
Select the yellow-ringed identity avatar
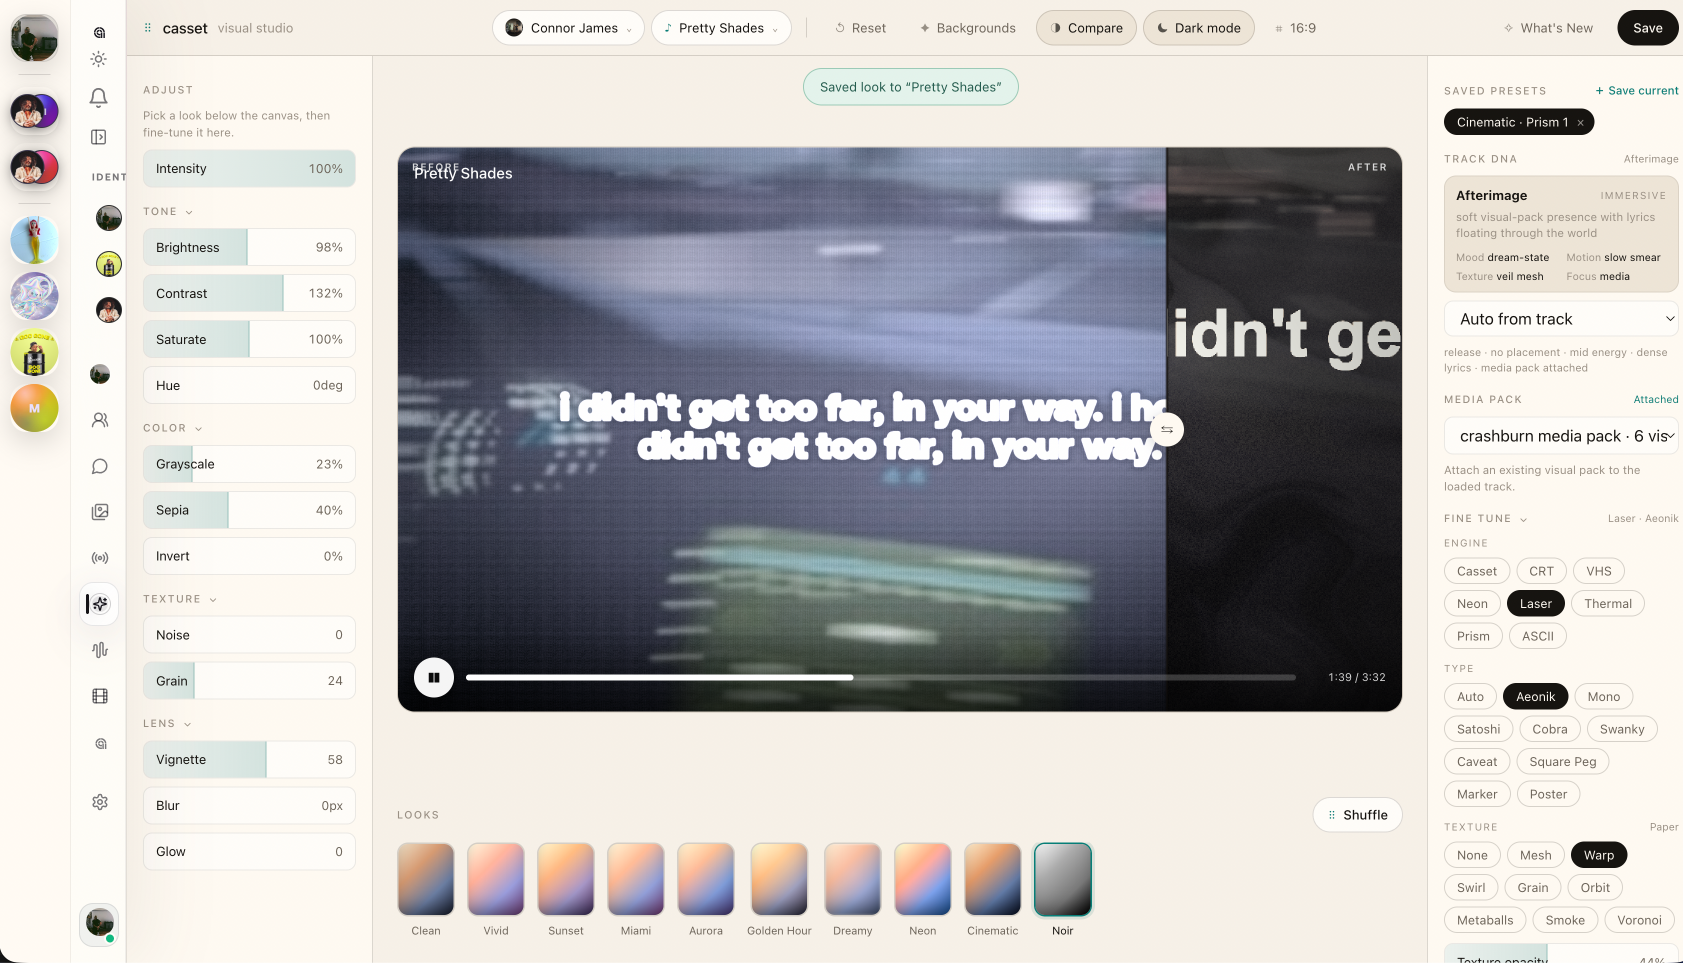pyautogui.click(x=109, y=264)
